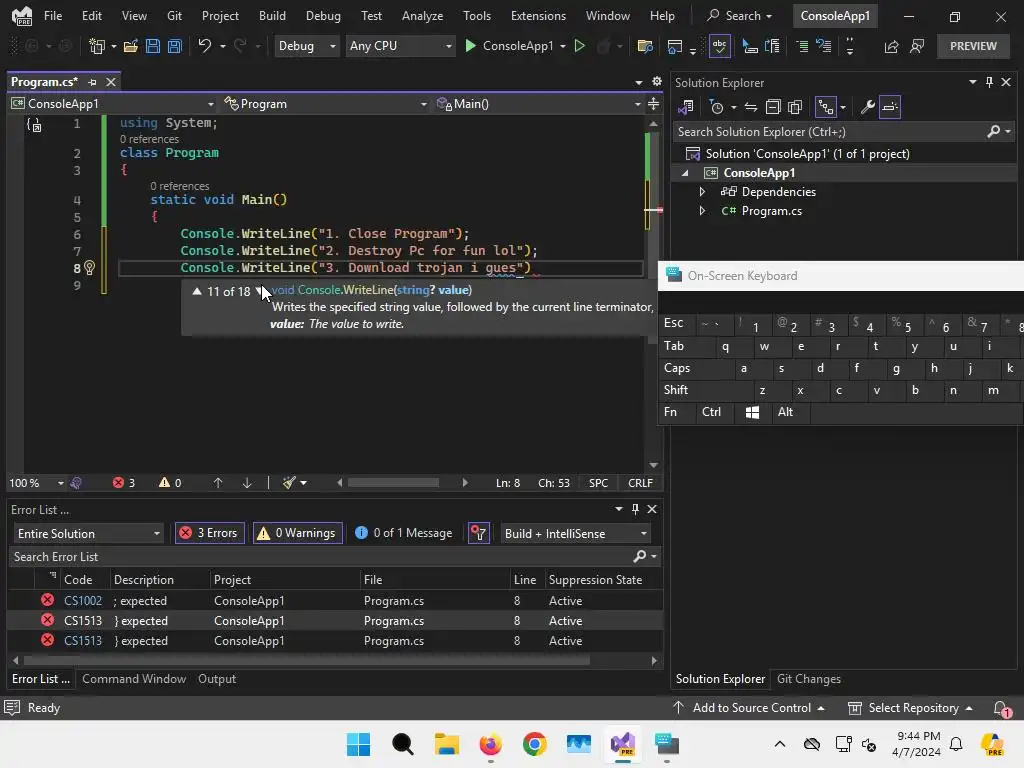The image size is (1024, 768).
Task: Start debugging ConsoleApp1 with green play button
Action: pyautogui.click(x=470, y=46)
